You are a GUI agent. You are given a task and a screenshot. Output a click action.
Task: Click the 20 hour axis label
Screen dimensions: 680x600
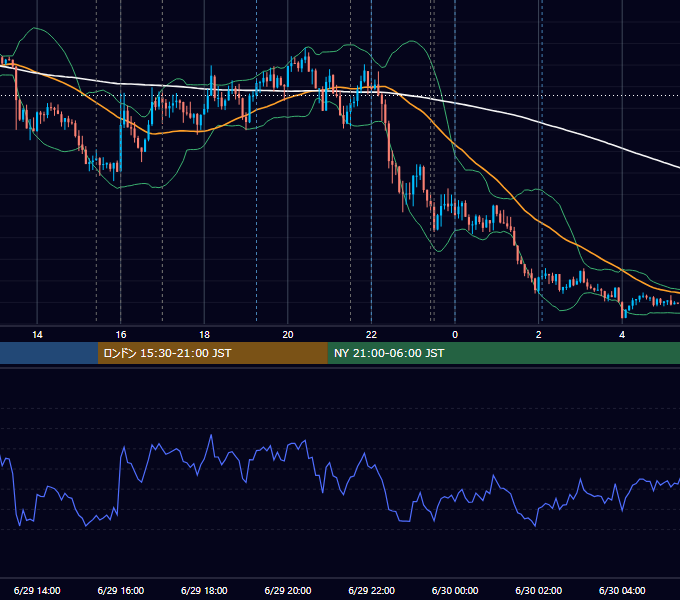288,335
